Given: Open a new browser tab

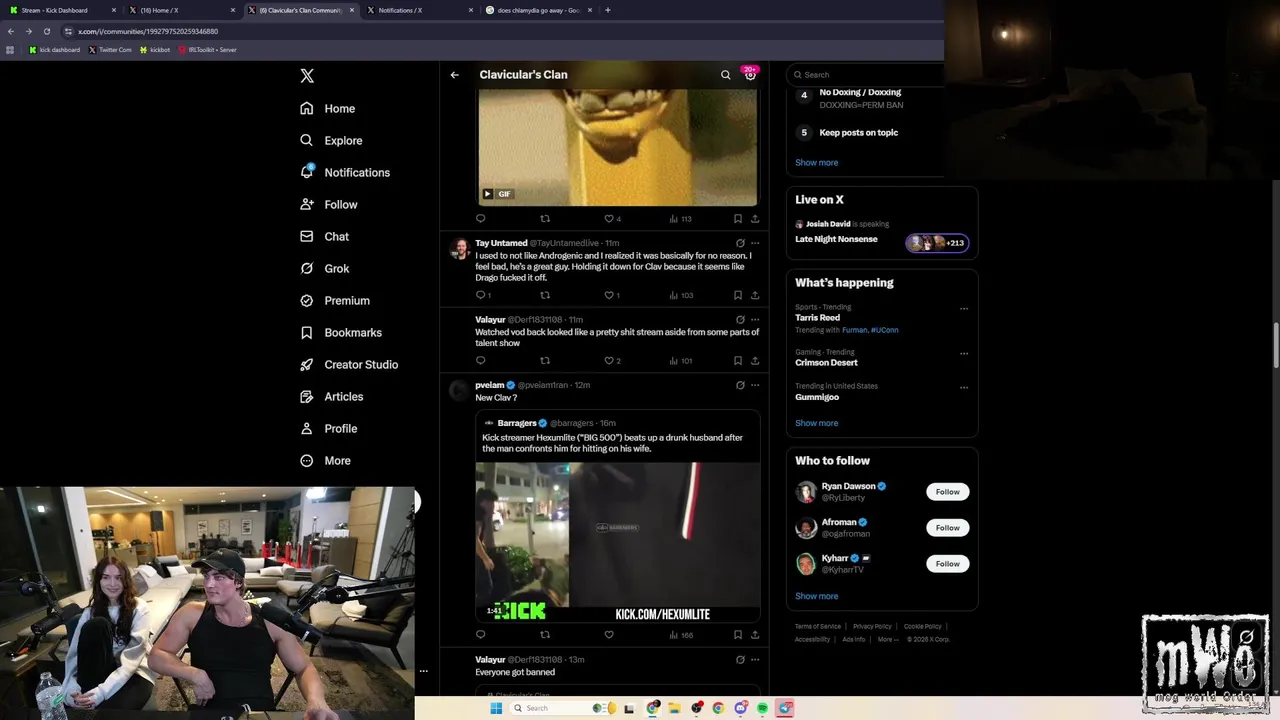Looking at the screenshot, I should point(608,10).
